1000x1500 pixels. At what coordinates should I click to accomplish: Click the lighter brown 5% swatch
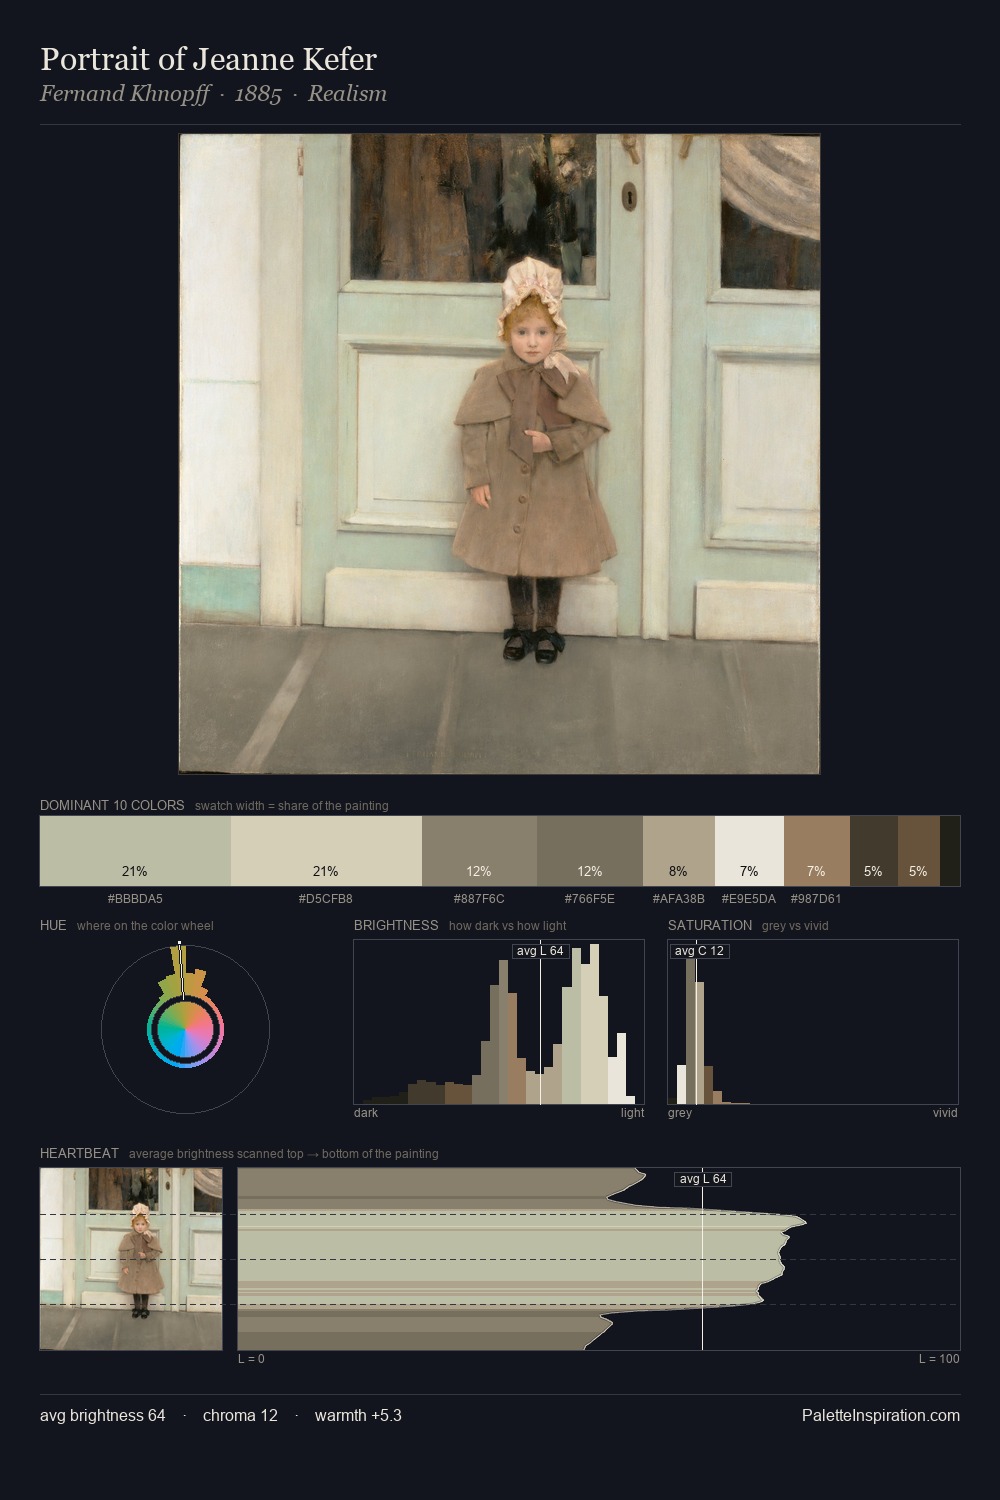click(919, 851)
